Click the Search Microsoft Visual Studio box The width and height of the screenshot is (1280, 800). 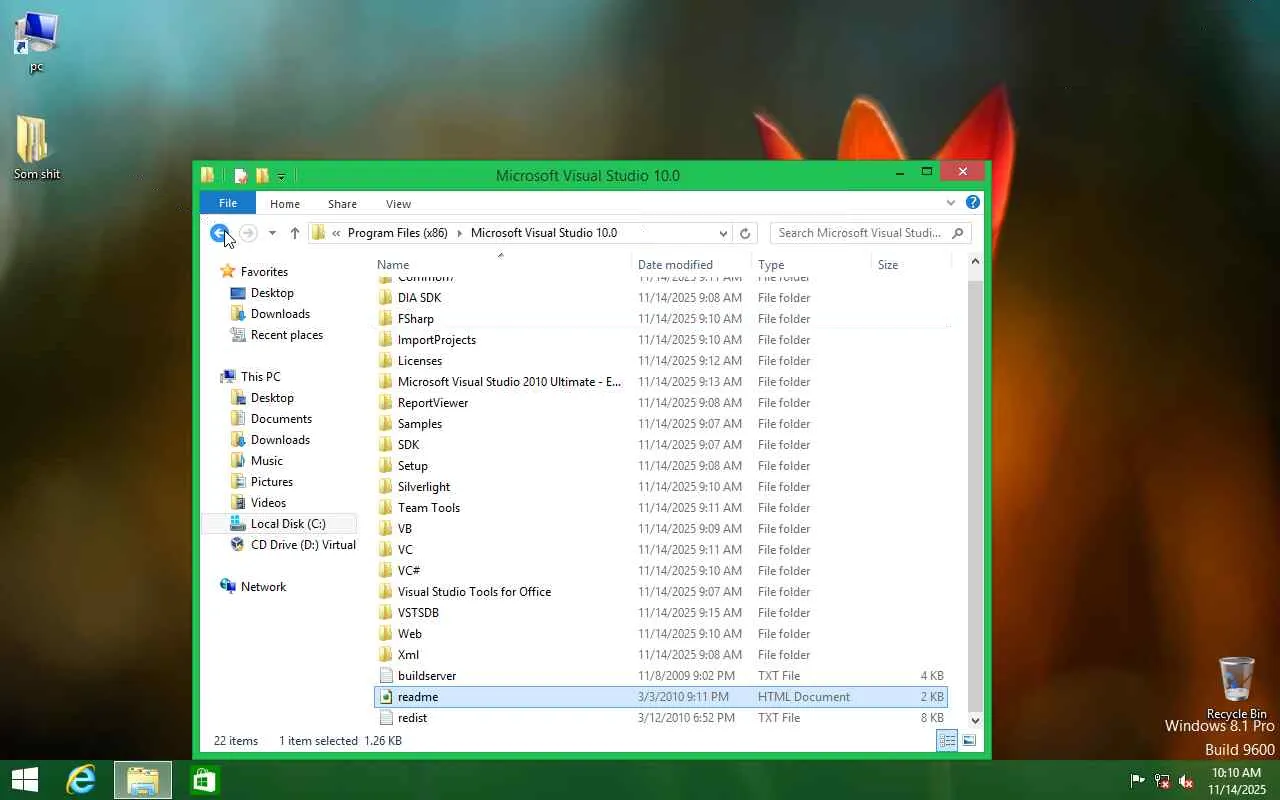click(x=870, y=233)
